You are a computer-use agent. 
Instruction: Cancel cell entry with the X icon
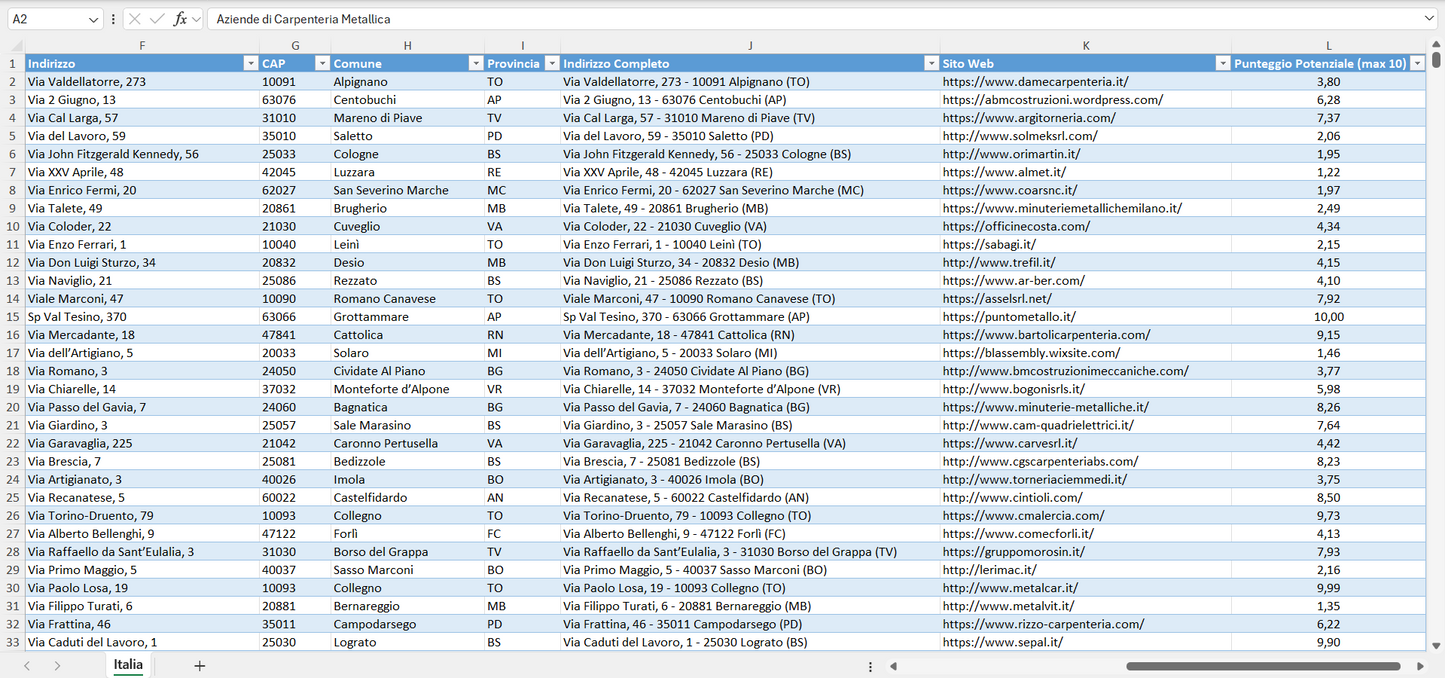coord(134,18)
